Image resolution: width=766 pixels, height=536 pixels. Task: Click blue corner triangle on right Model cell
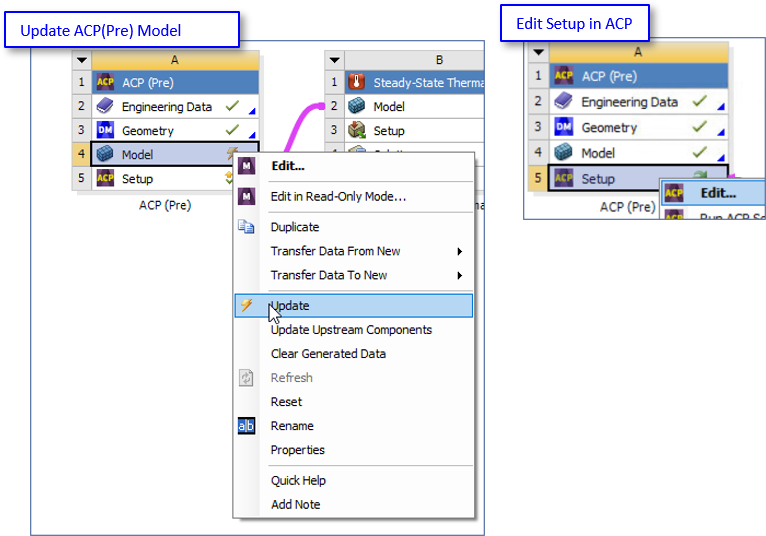pyautogui.click(x=721, y=157)
